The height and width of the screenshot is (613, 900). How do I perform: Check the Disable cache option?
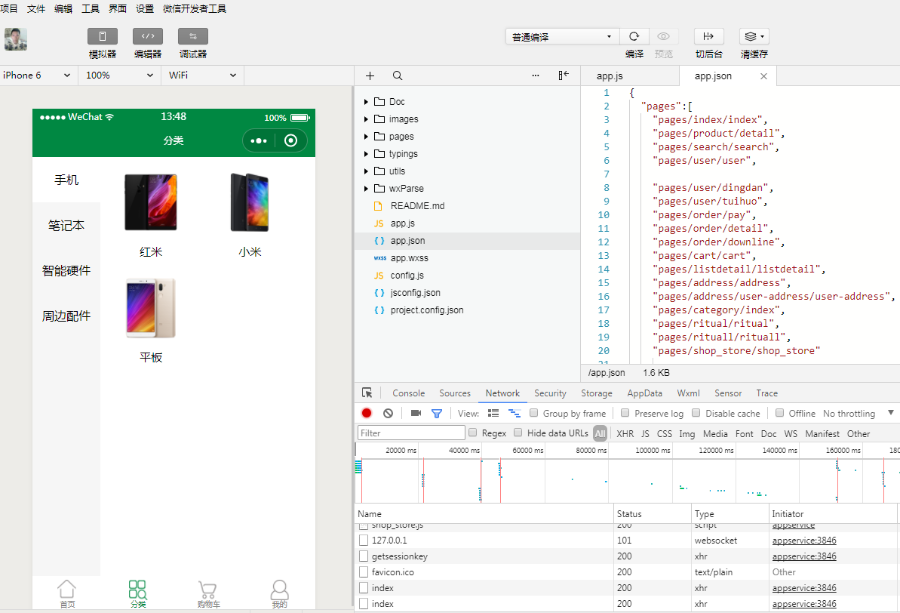pyautogui.click(x=697, y=413)
